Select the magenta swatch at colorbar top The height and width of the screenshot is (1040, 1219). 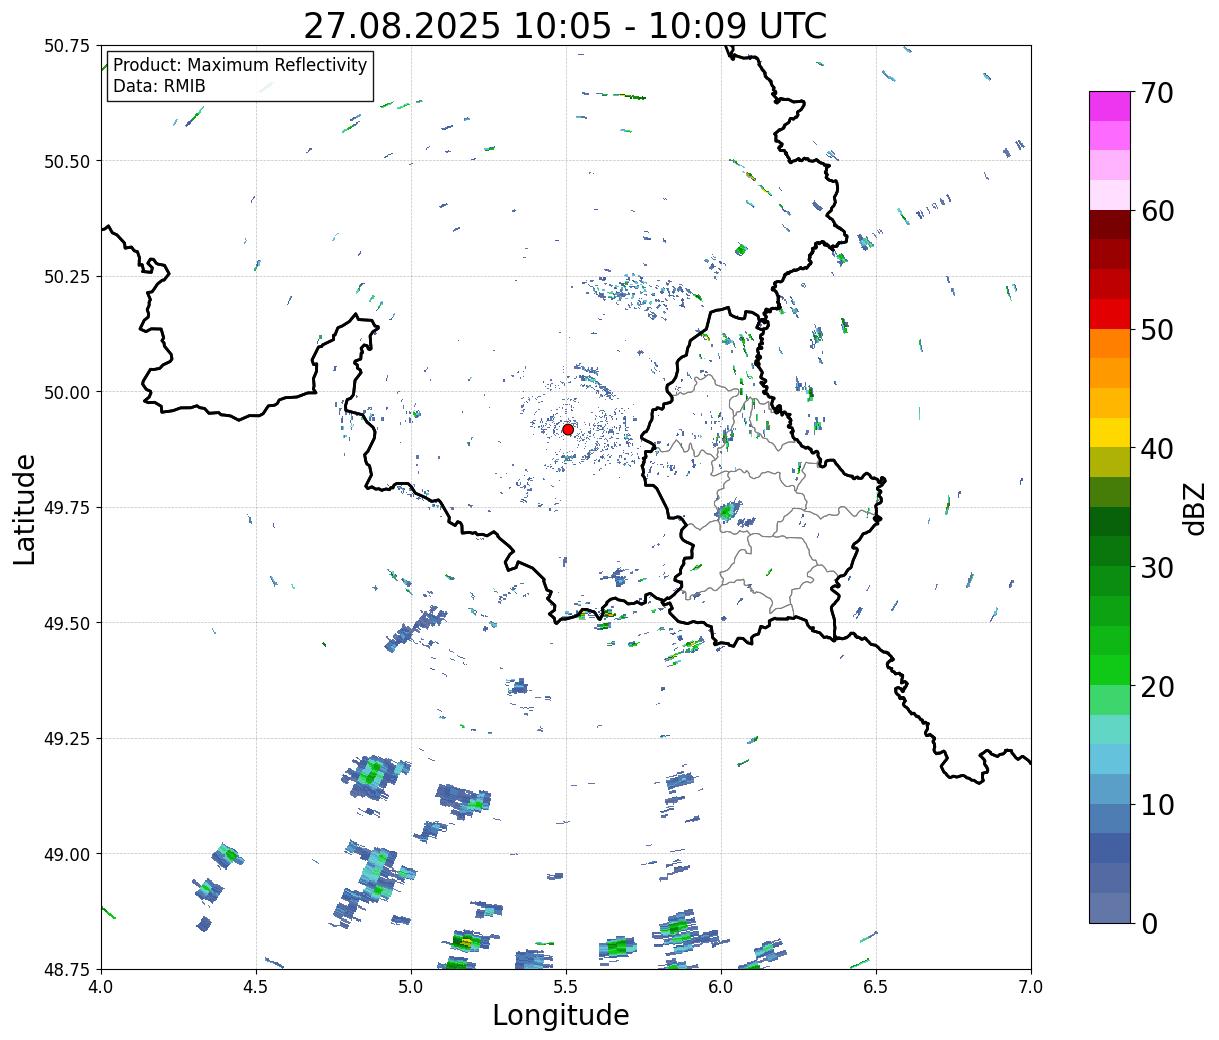click(x=1110, y=106)
